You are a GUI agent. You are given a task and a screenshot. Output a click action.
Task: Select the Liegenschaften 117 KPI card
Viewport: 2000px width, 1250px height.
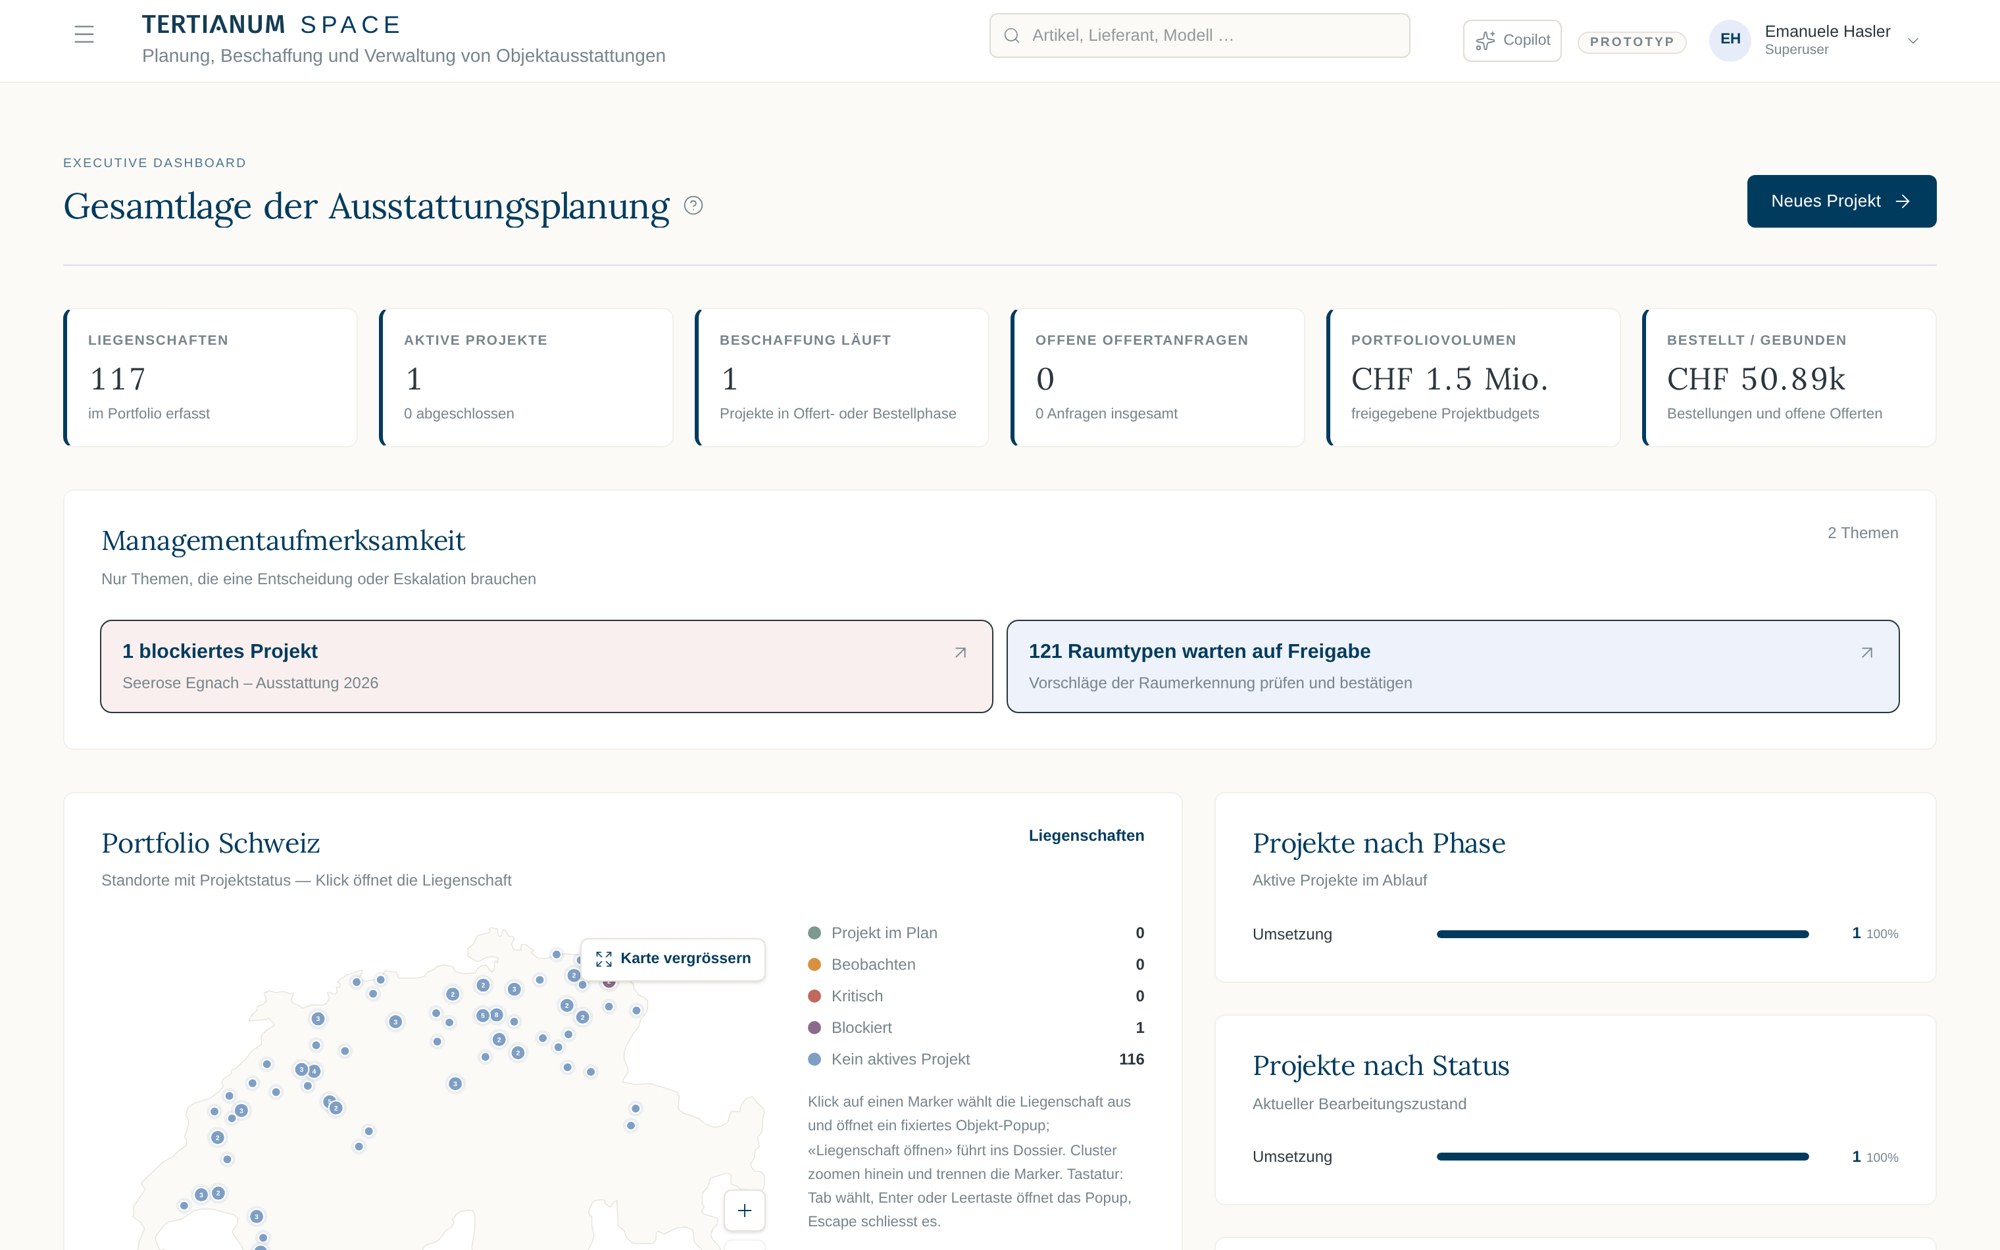pos(210,377)
